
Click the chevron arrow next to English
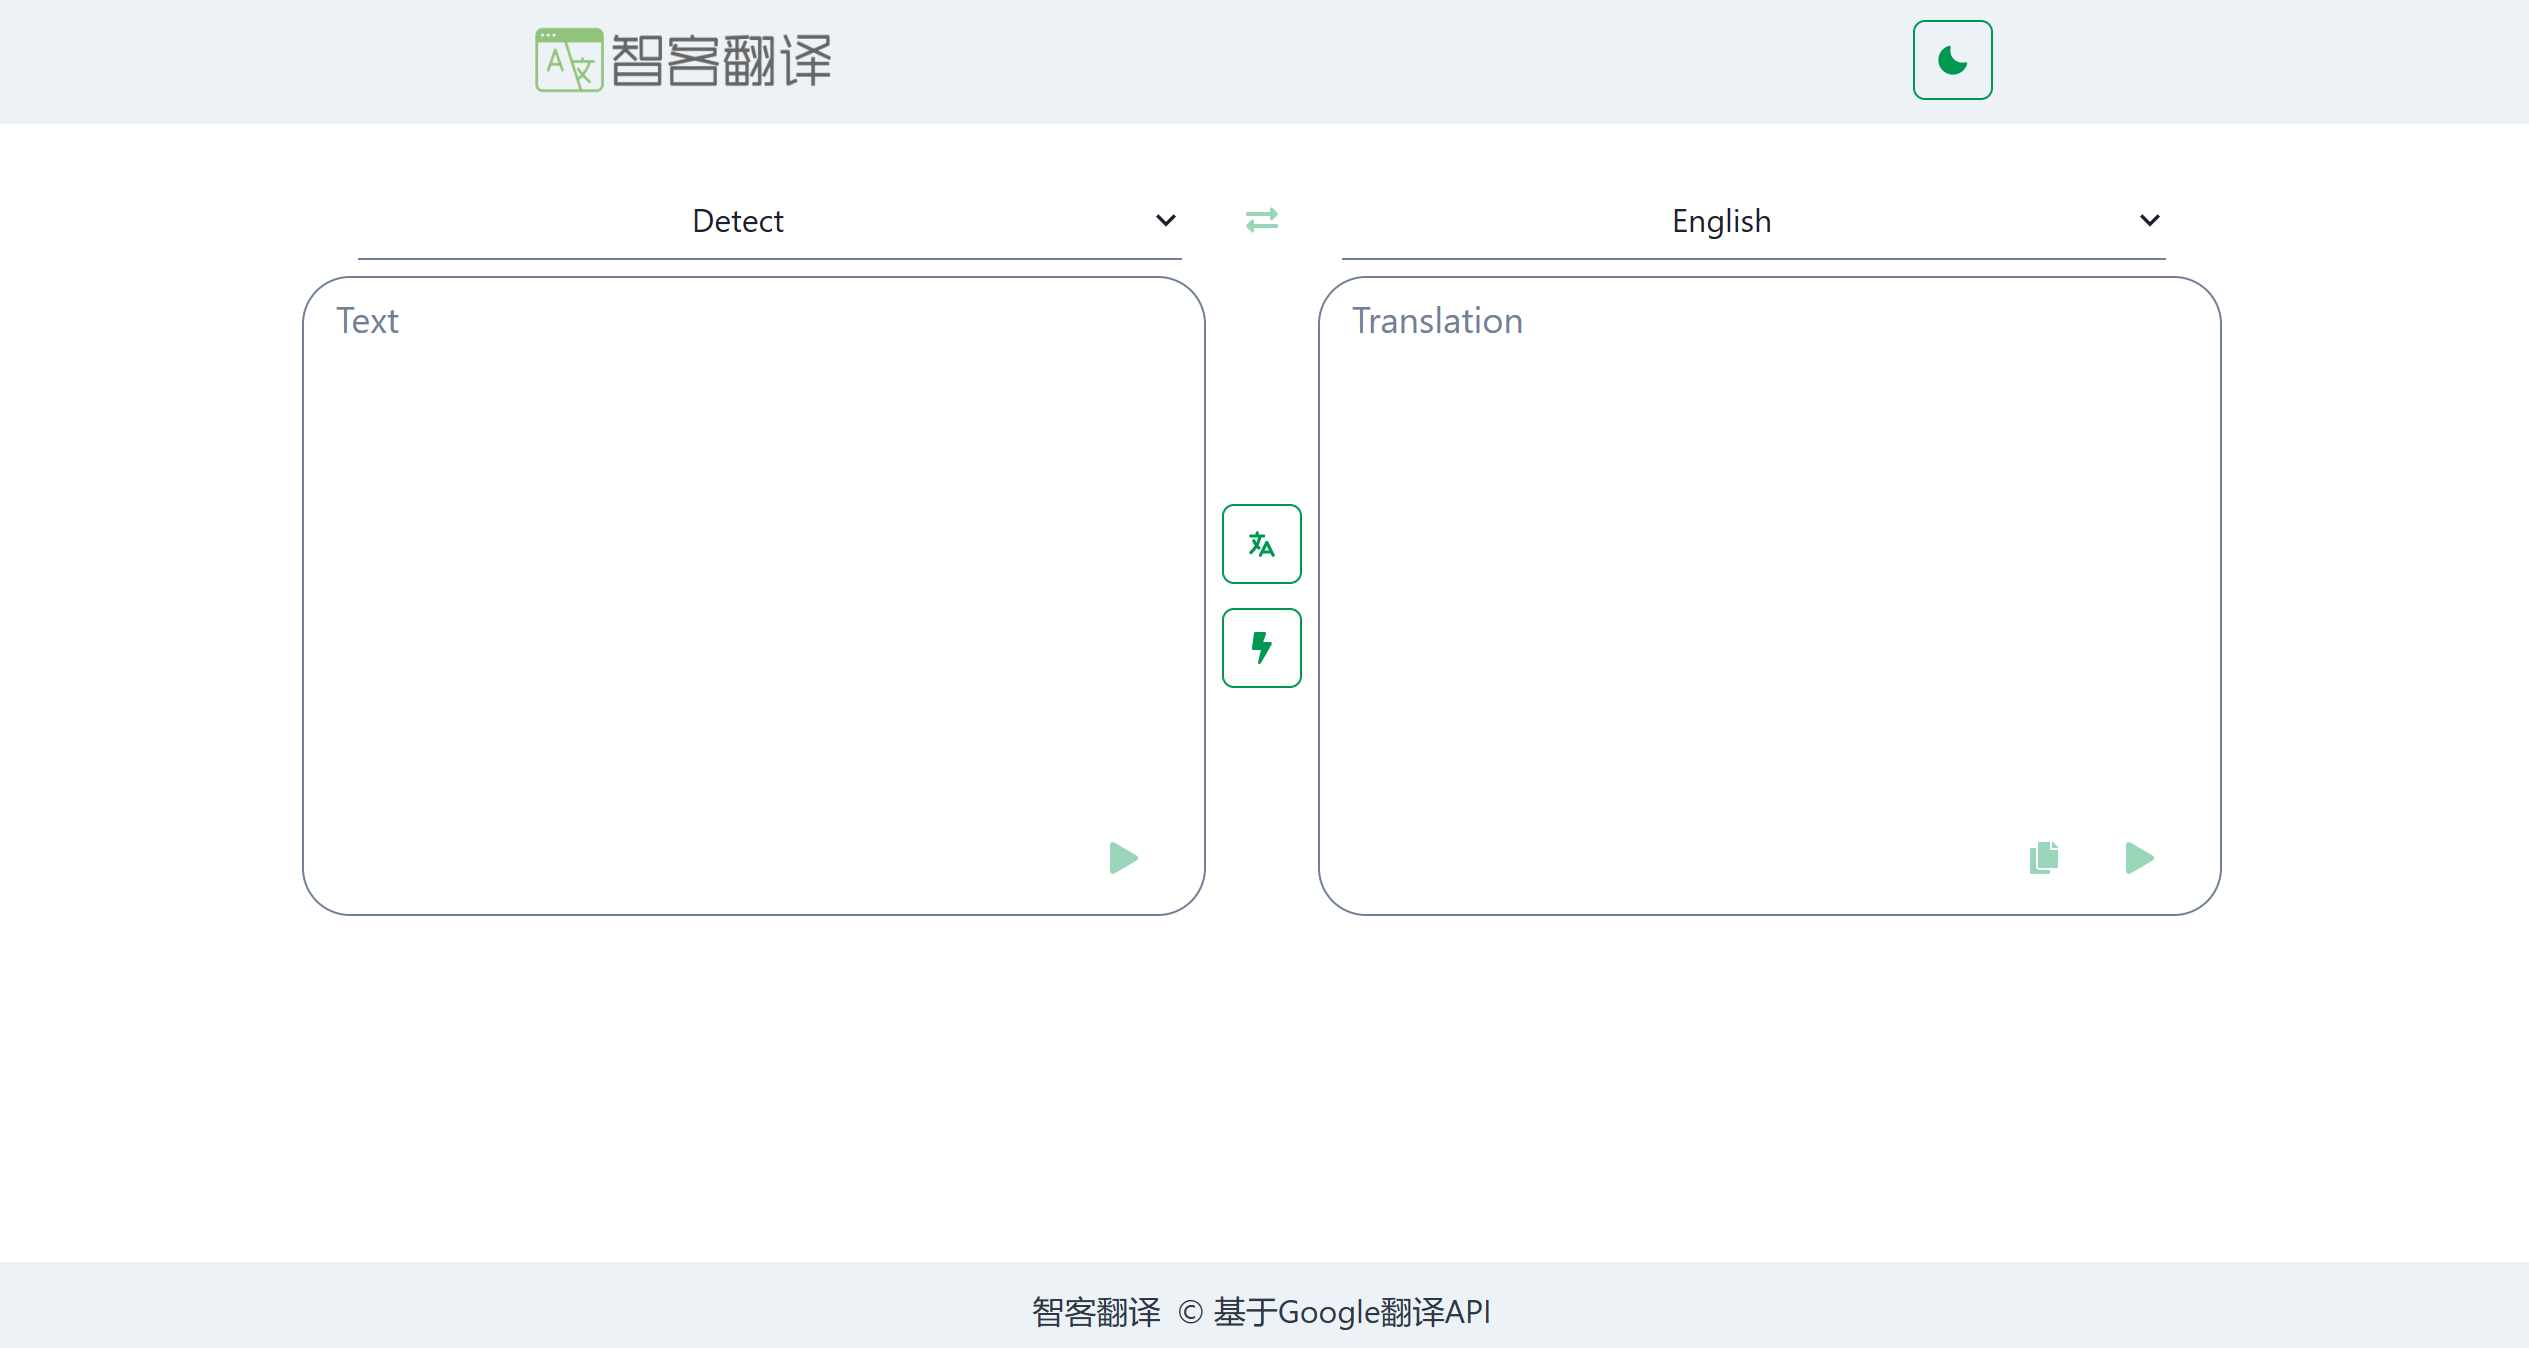tap(2149, 221)
